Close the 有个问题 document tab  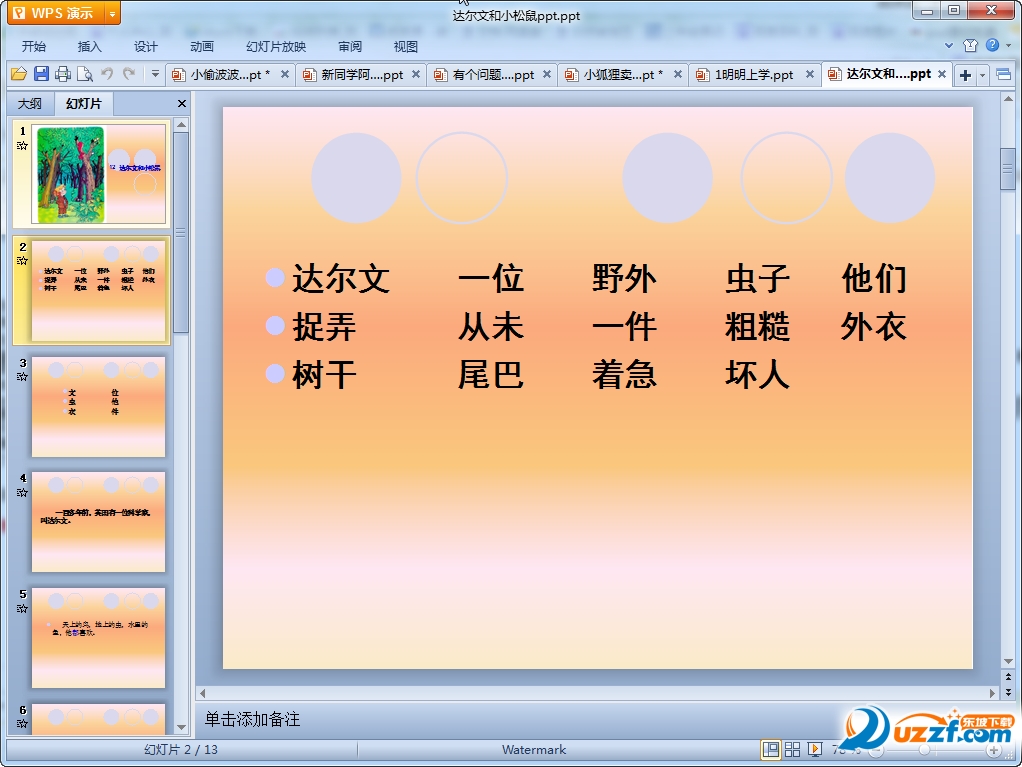[547, 74]
